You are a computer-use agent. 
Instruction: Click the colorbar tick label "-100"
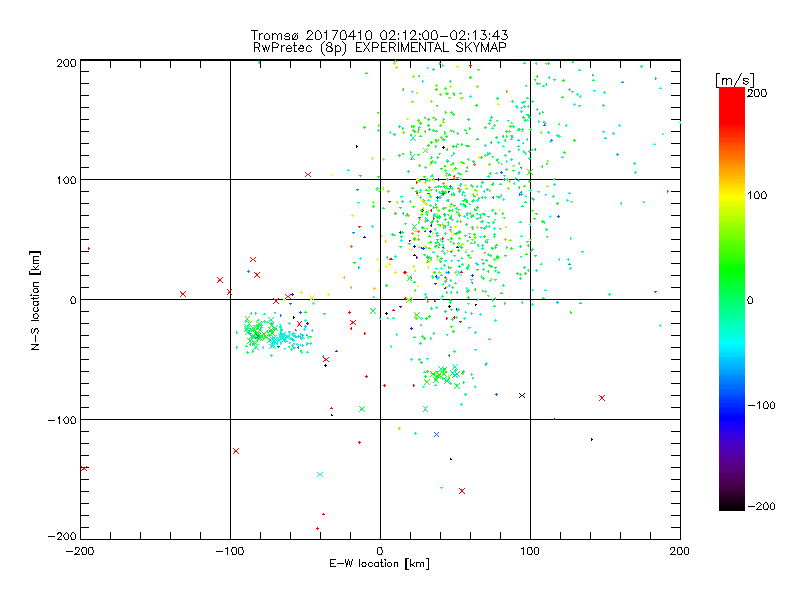tap(761, 405)
